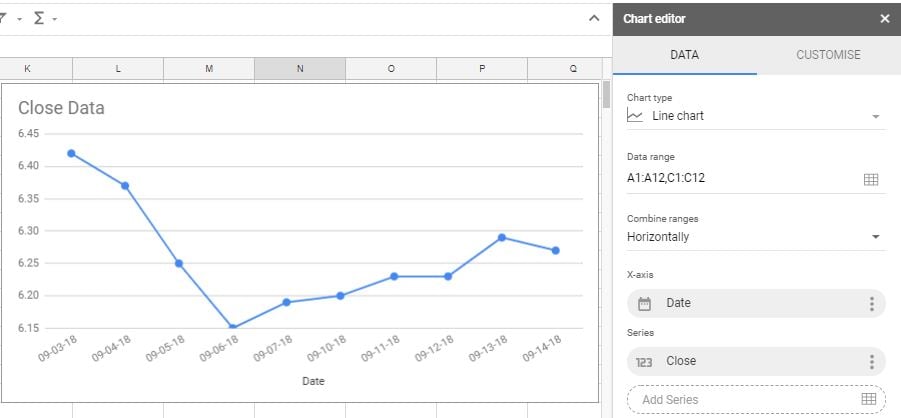This screenshot has width=901, height=418.
Task: Close the Chart editor panel
Action: point(885,19)
